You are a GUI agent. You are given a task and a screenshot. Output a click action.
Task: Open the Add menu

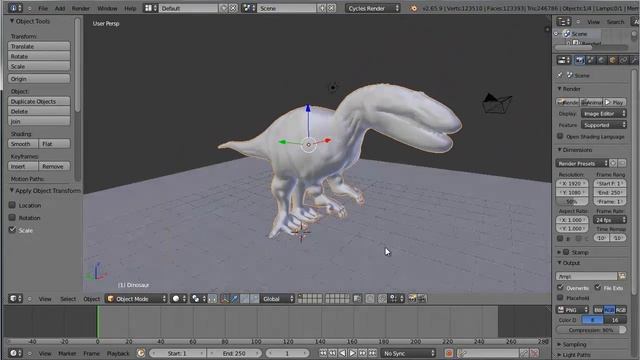click(60, 8)
